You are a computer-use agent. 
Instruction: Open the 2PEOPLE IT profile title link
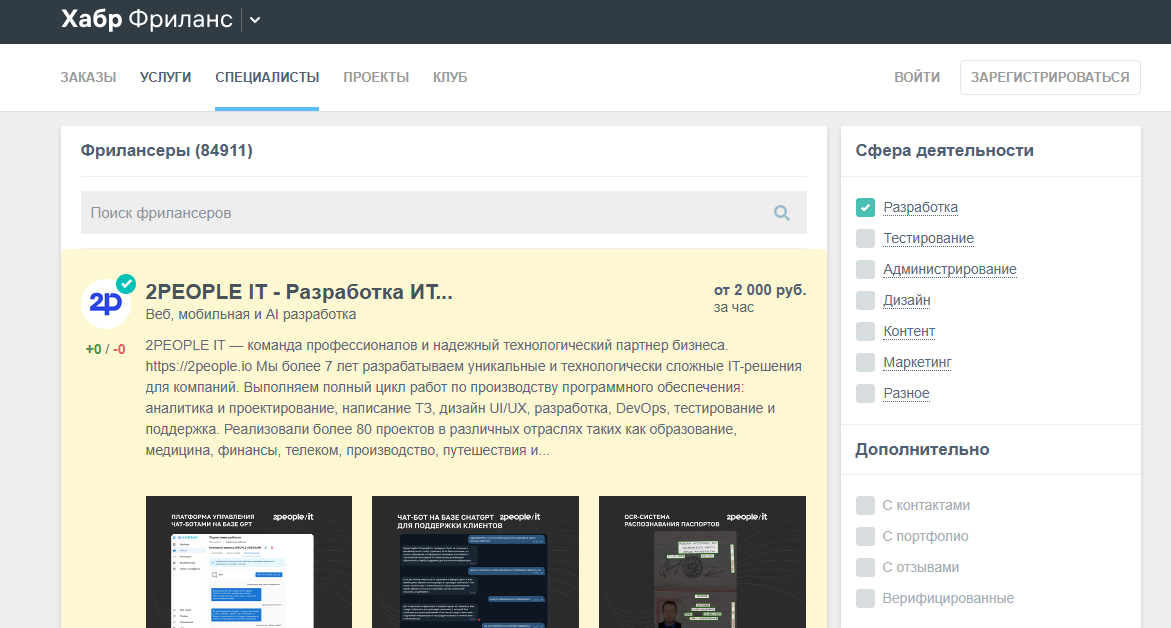point(299,292)
